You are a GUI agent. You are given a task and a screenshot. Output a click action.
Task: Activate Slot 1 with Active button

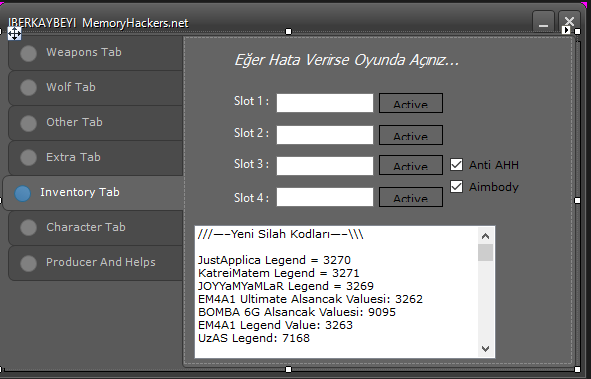coord(411,103)
